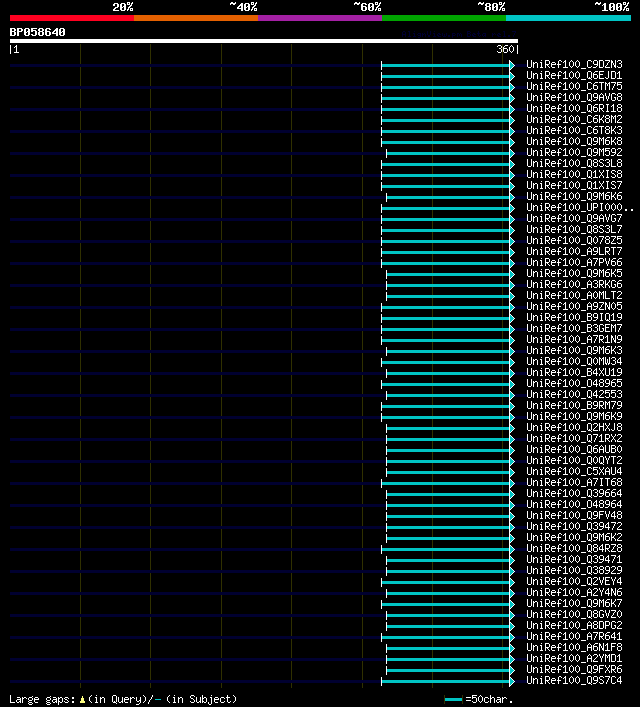This screenshot has height=707, width=640.
Task: Click the UniRef100_Q9M6K6 label
Action: click(574, 197)
